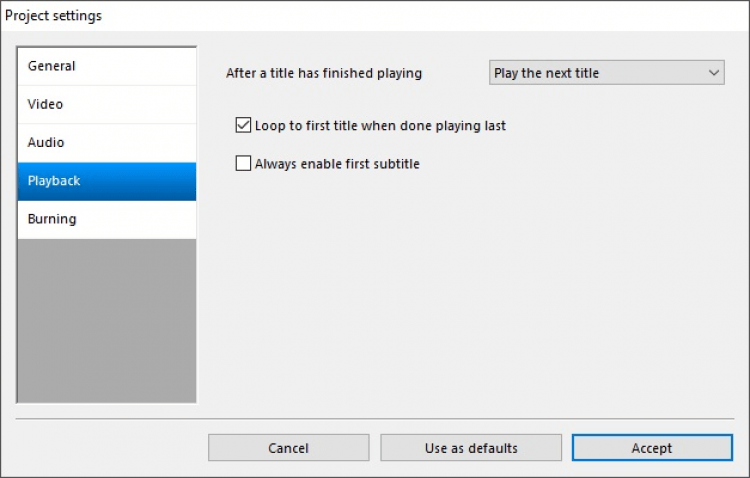The width and height of the screenshot is (750, 478).
Task: Open the 'Play the next title' combo box
Action: pos(600,73)
